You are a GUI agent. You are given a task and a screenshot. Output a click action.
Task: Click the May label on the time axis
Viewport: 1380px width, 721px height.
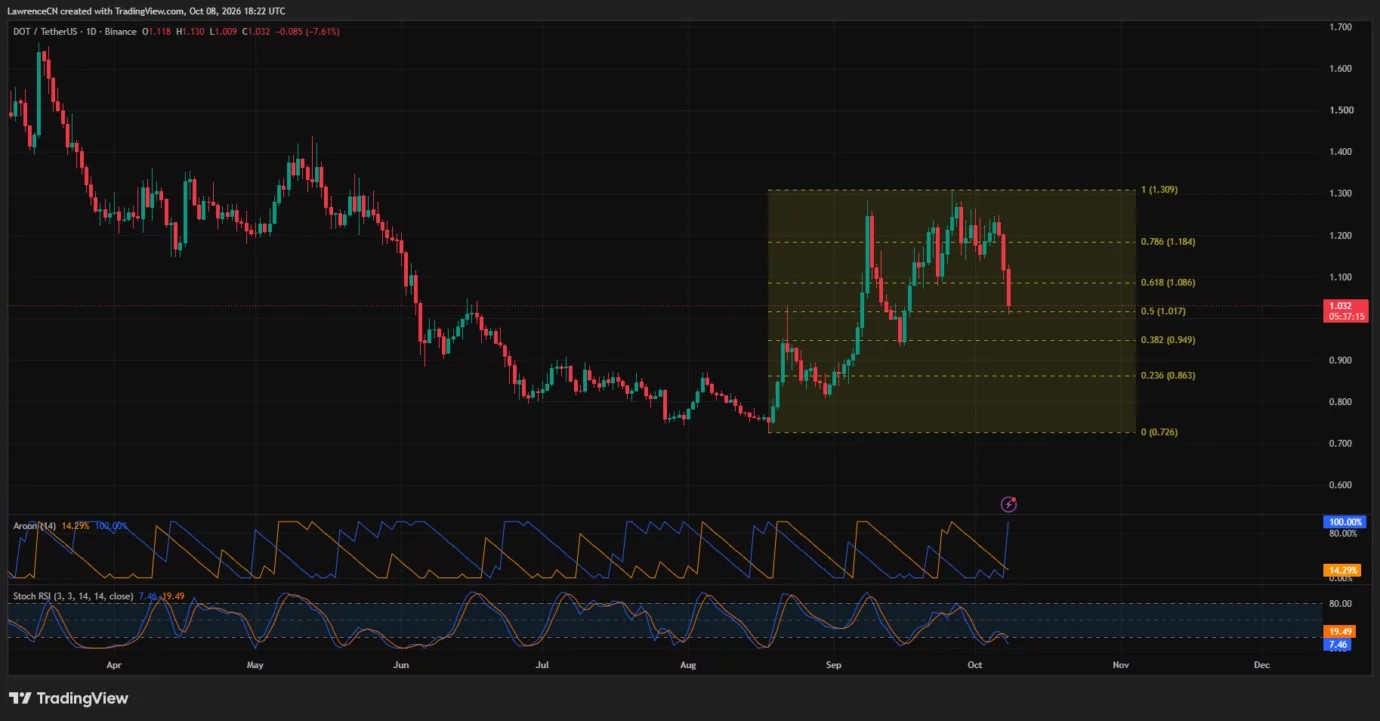255,664
